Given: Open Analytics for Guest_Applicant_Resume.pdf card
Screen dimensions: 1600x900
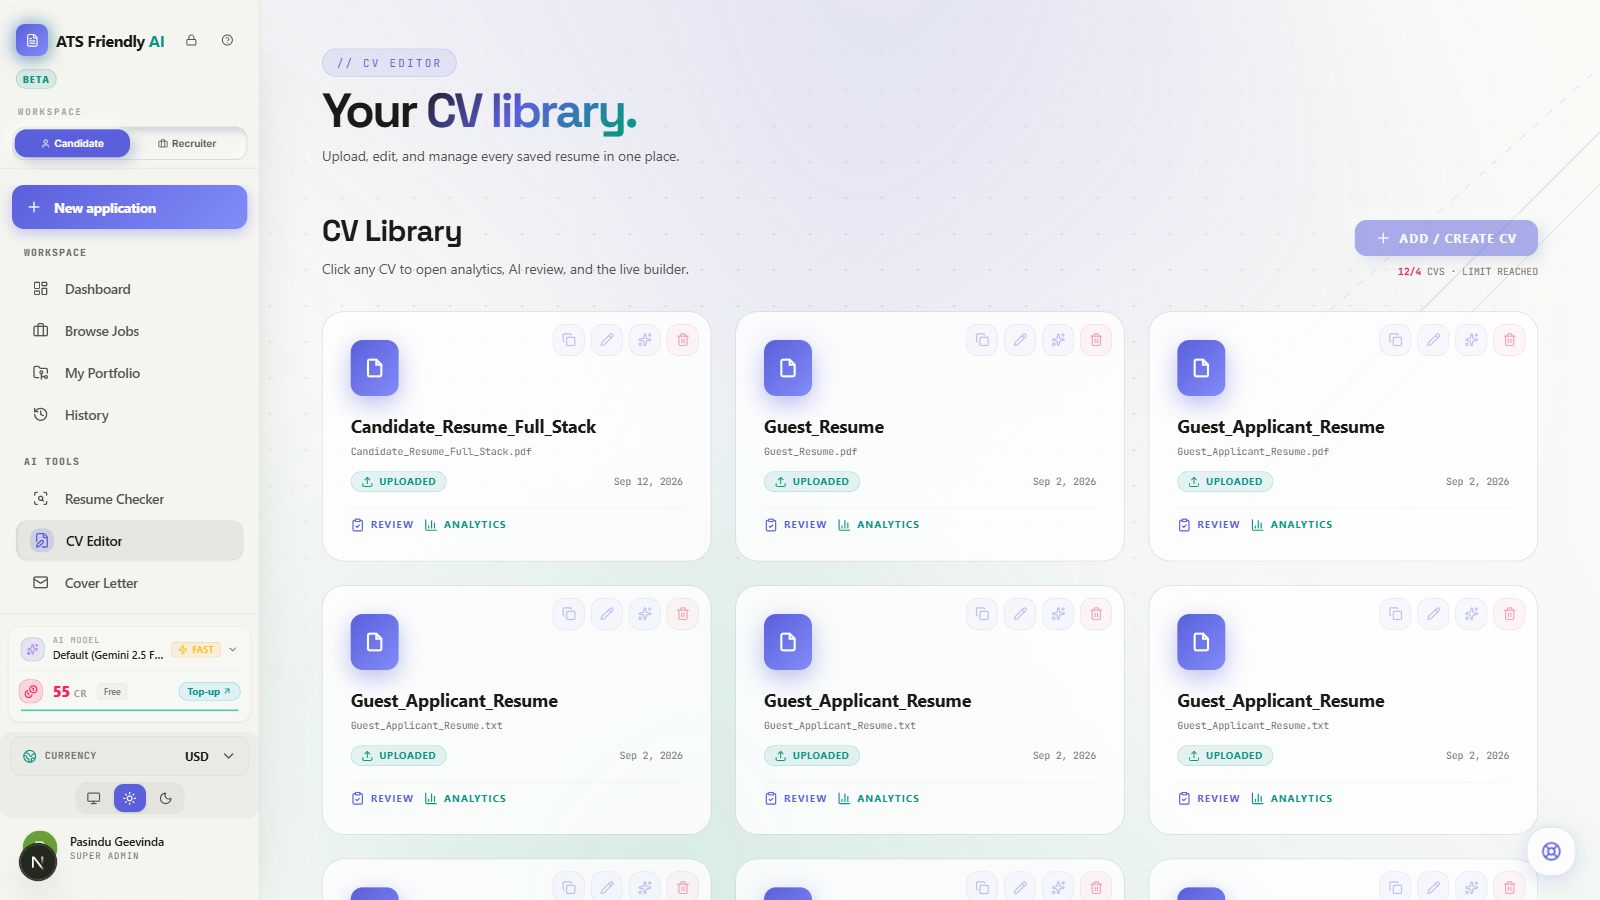Looking at the screenshot, I should click(x=1291, y=525).
